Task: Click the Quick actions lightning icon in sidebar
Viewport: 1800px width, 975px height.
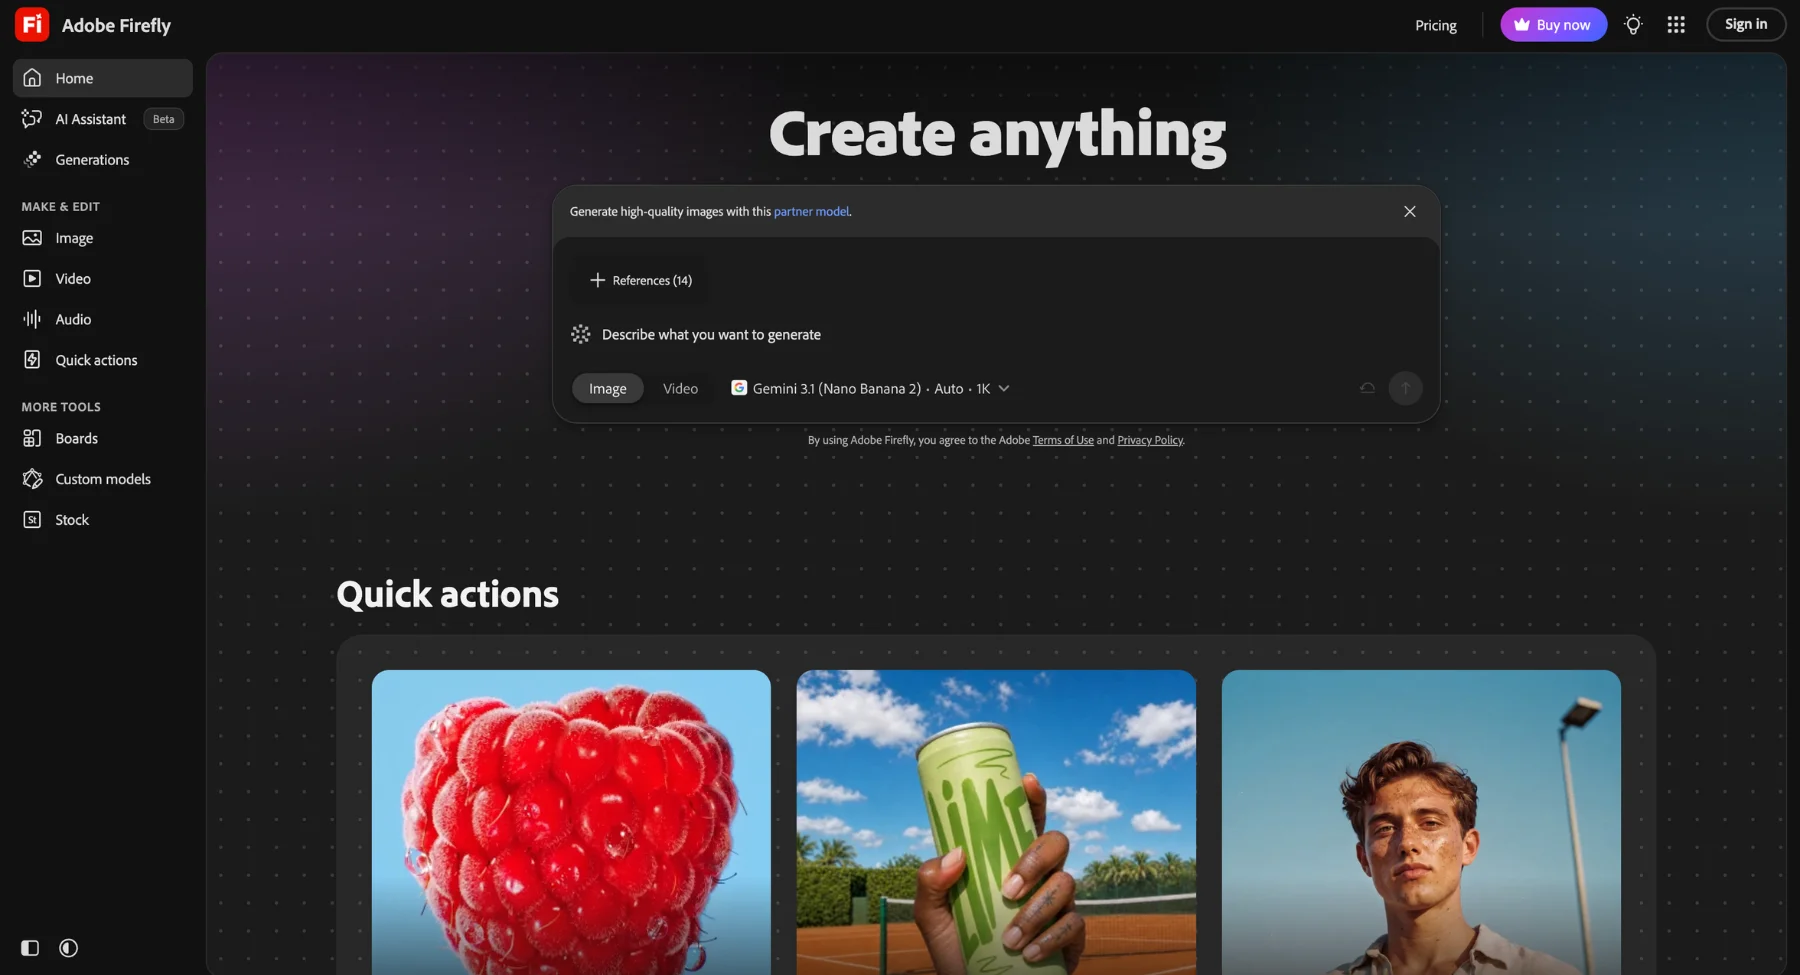Action: coord(32,360)
